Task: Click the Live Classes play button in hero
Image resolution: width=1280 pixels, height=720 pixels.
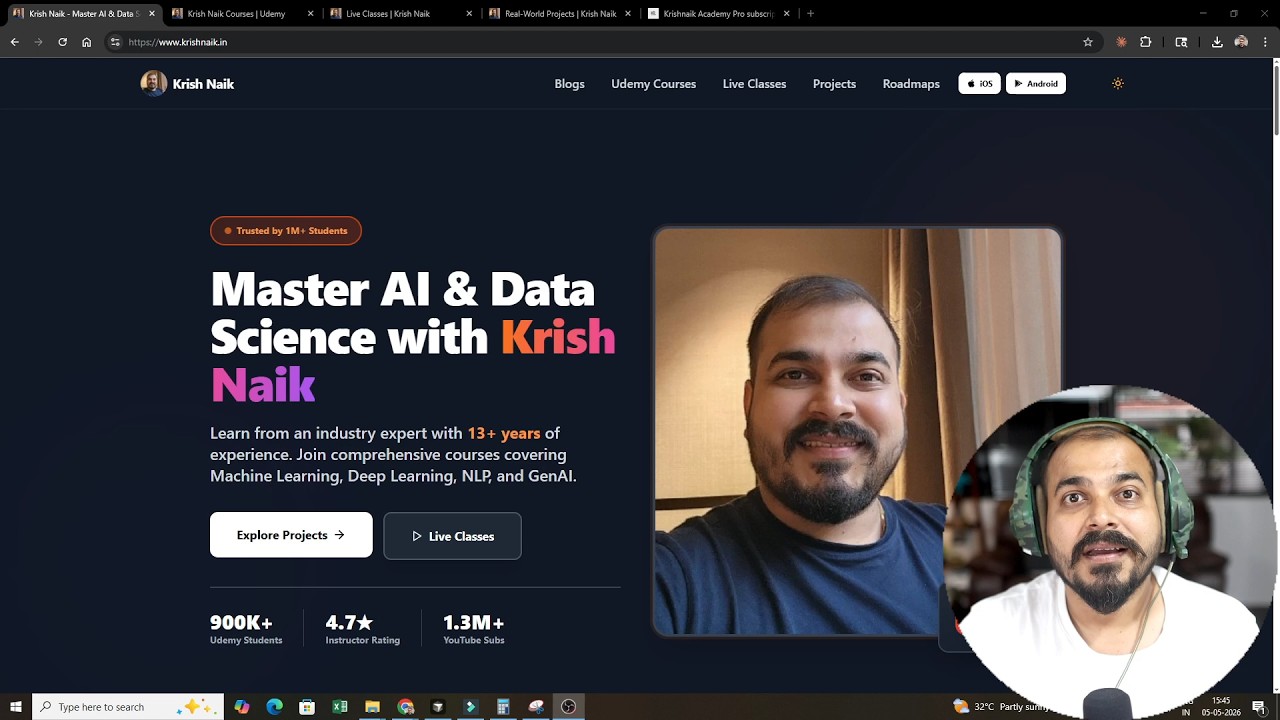Action: (x=452, y=536)
